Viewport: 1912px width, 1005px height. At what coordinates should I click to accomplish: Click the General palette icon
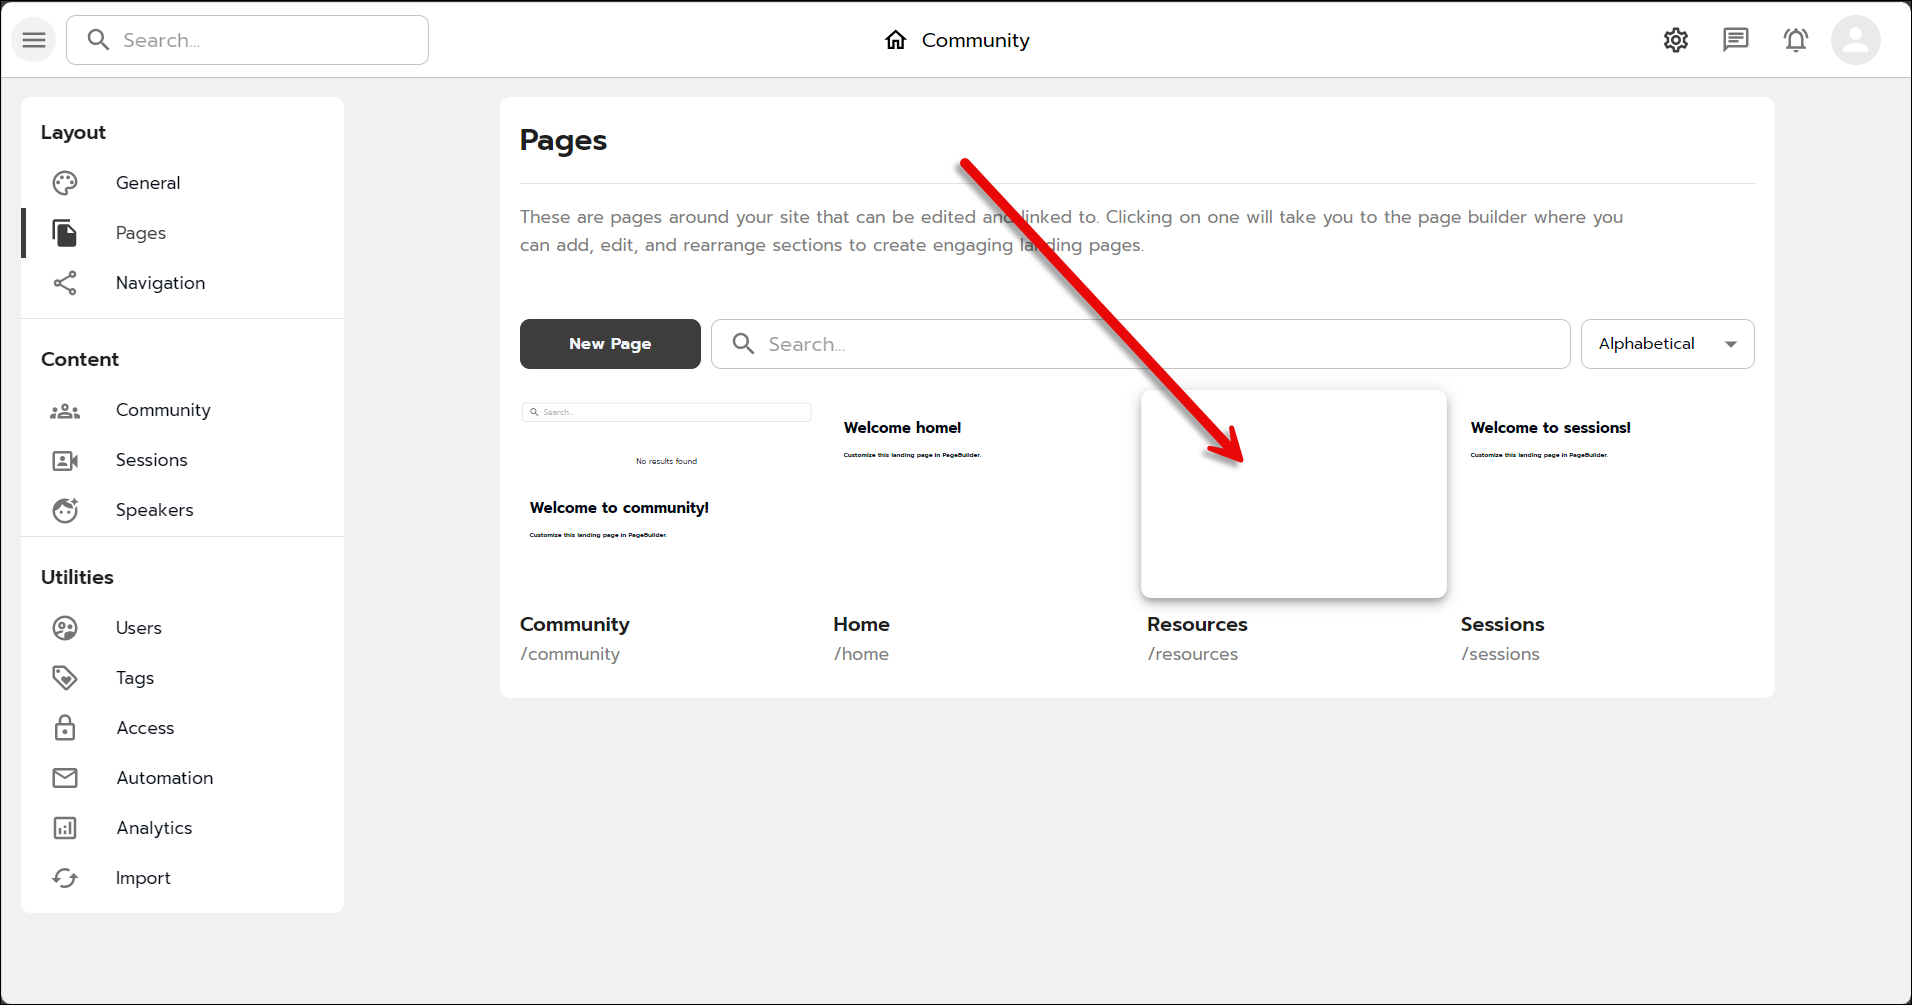click(65, 183)
